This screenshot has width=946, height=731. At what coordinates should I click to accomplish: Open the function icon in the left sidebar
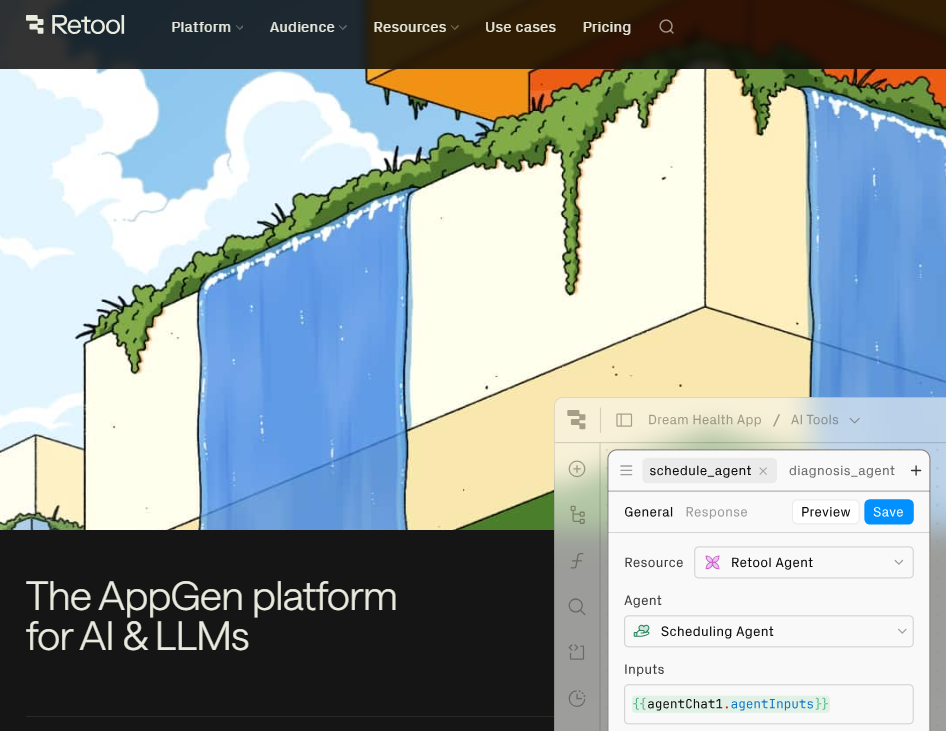pyautogui.click(x=577, y=561)
